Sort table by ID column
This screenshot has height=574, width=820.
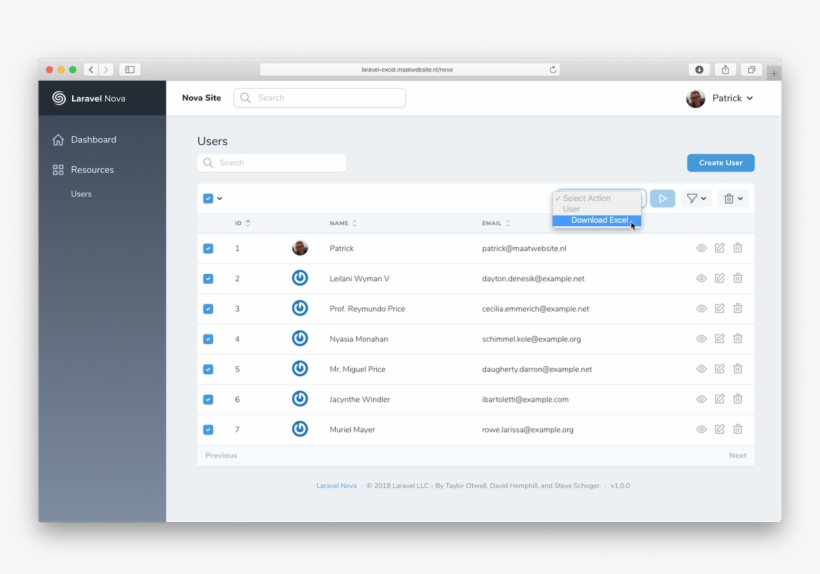tap(243, 223)
